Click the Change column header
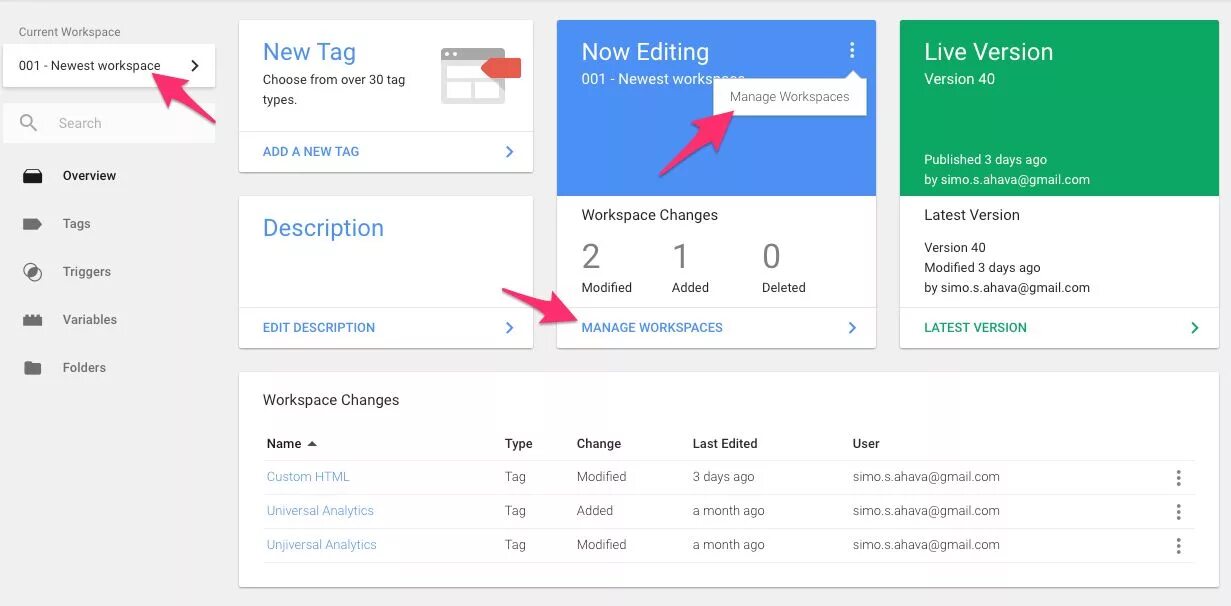Image resolution: width=1231 pixels, height=606 pixels. coord(599,444)
